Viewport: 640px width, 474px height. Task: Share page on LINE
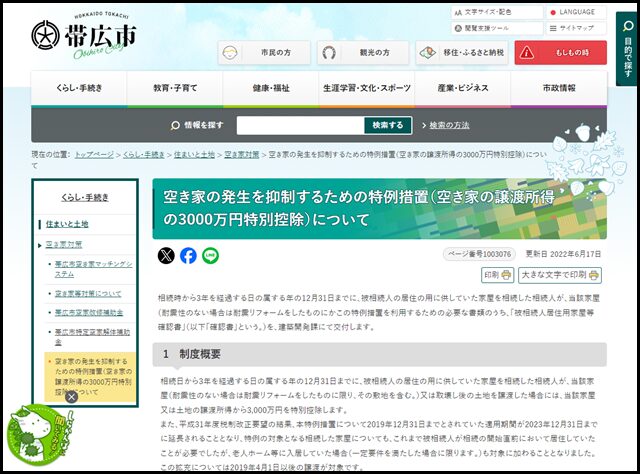coord(210,256)
